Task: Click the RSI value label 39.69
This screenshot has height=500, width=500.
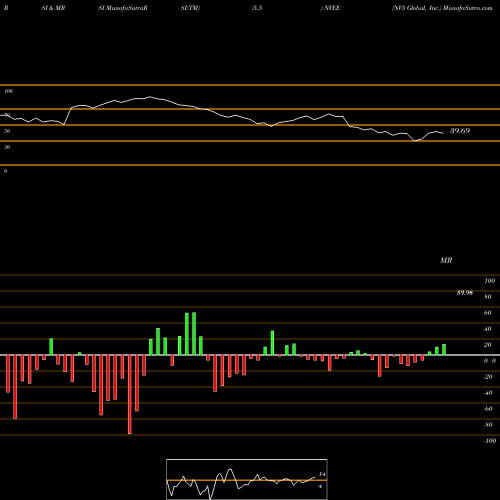Action: tap(460, 131)
